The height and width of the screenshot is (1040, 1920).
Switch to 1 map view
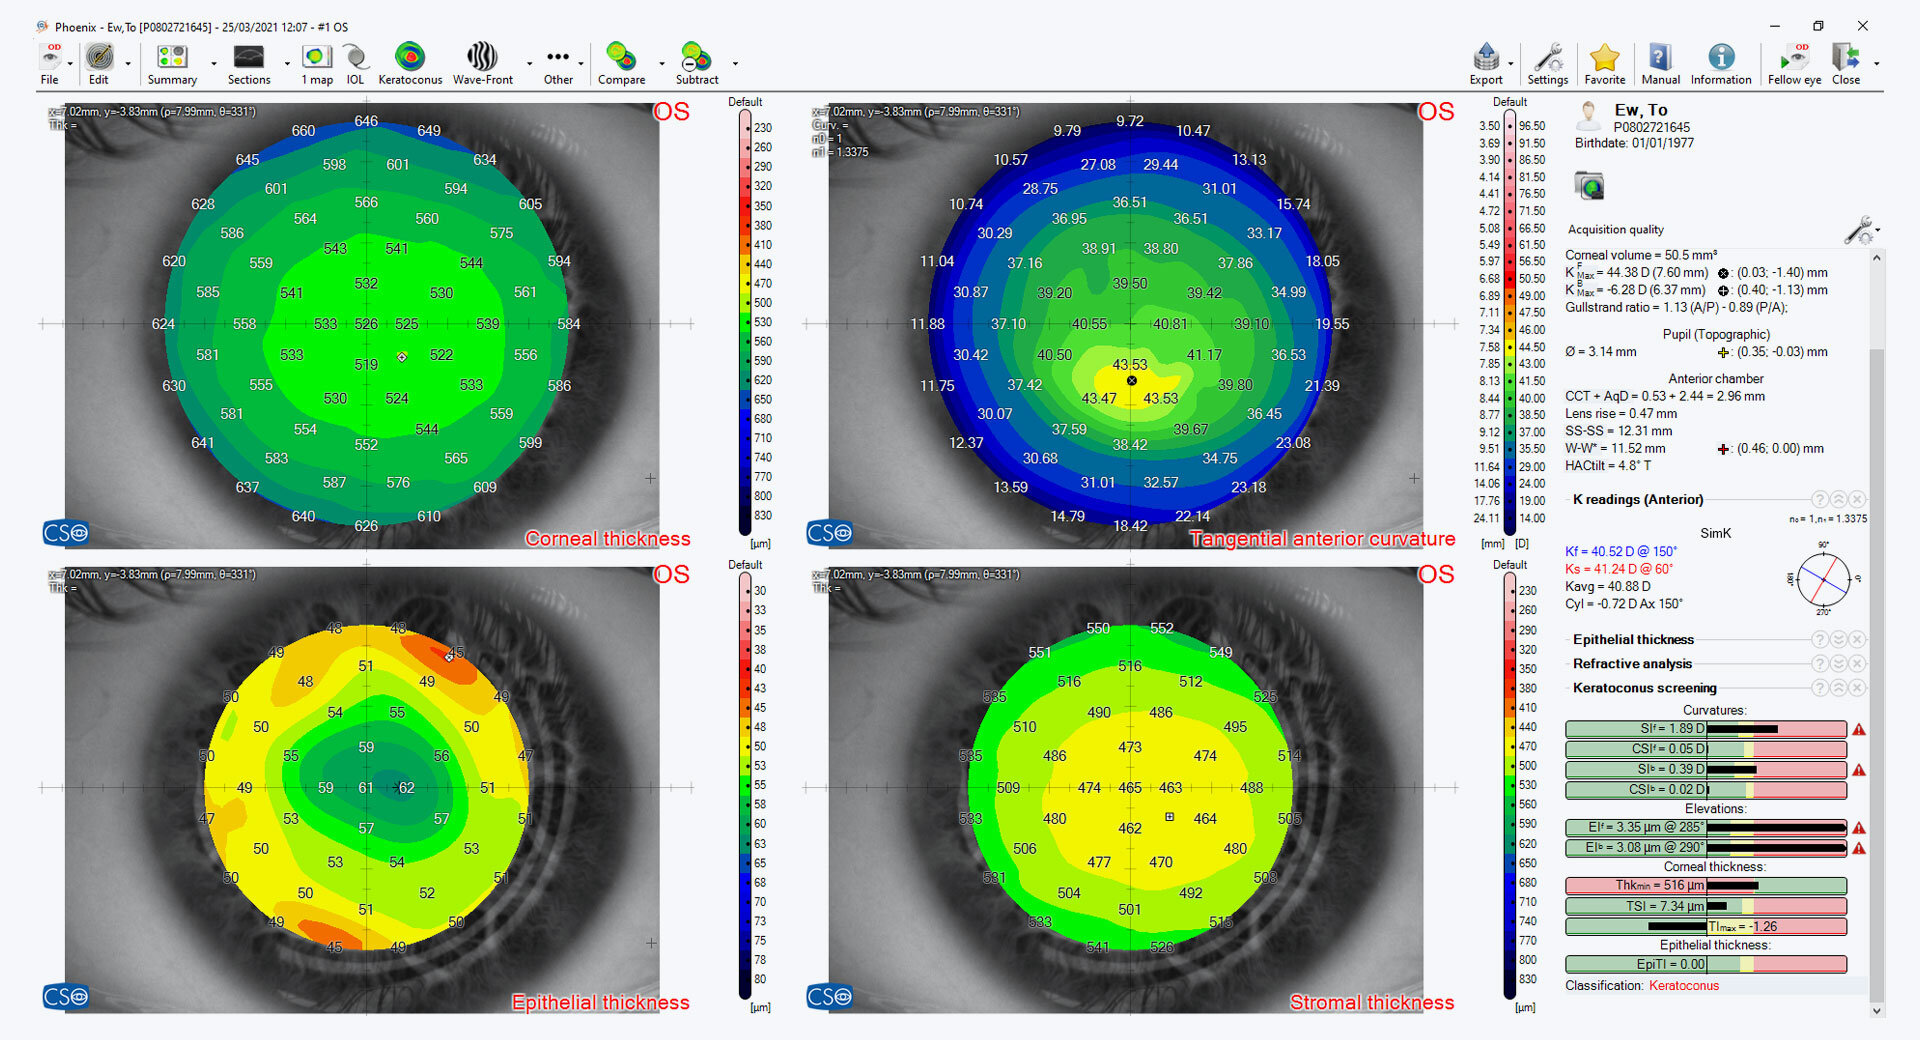317,63
